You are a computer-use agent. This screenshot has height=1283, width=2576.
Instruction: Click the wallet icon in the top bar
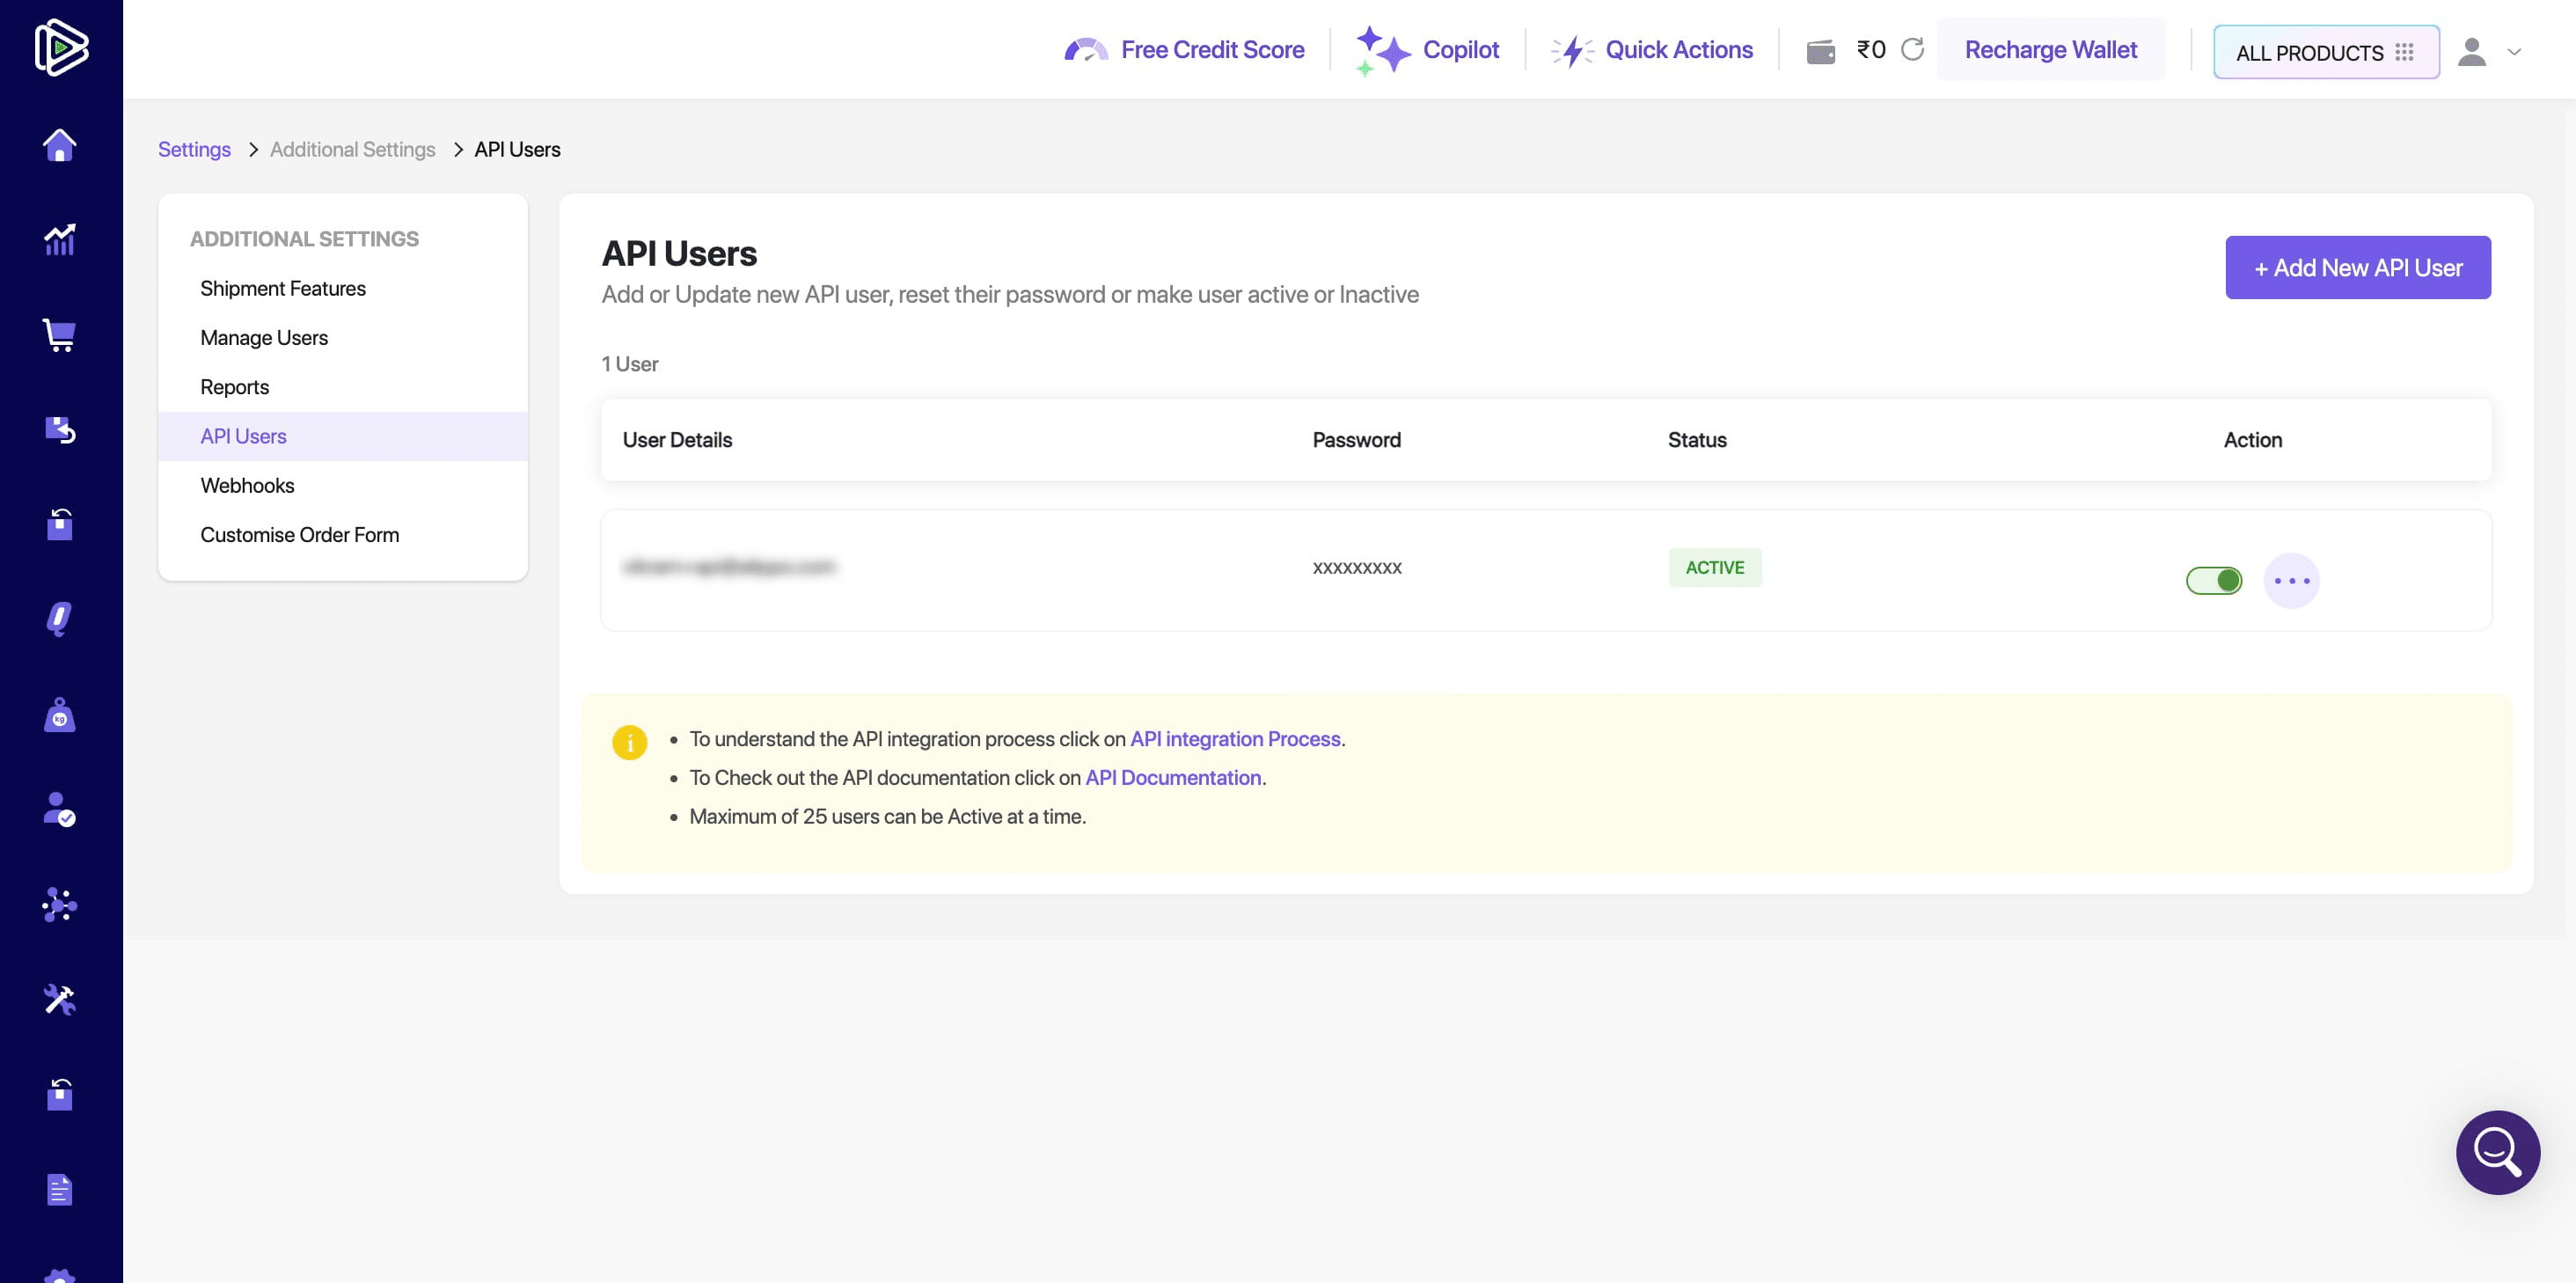coord(1822,49)
